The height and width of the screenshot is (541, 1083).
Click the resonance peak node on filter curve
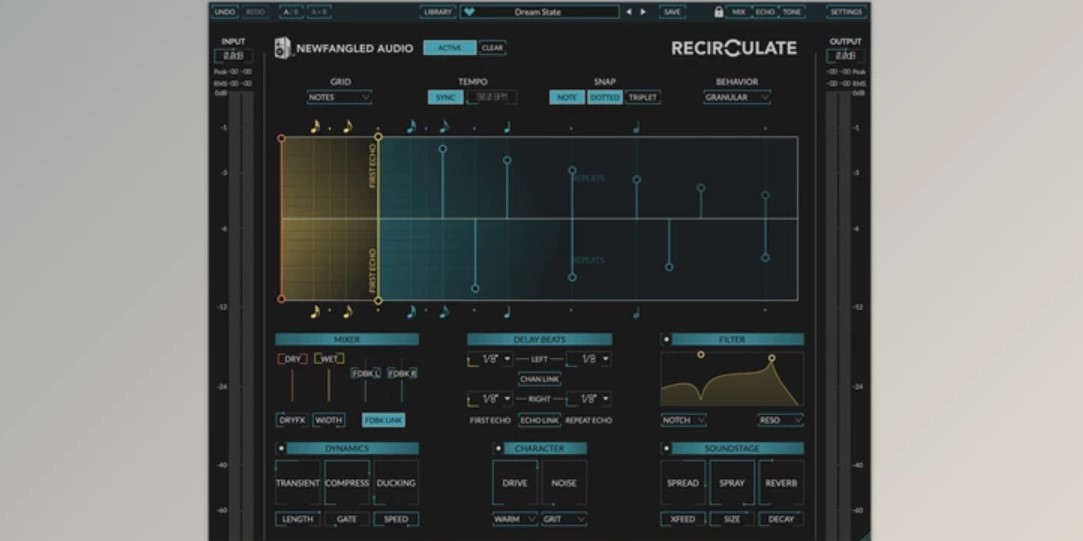coord(771,358)
